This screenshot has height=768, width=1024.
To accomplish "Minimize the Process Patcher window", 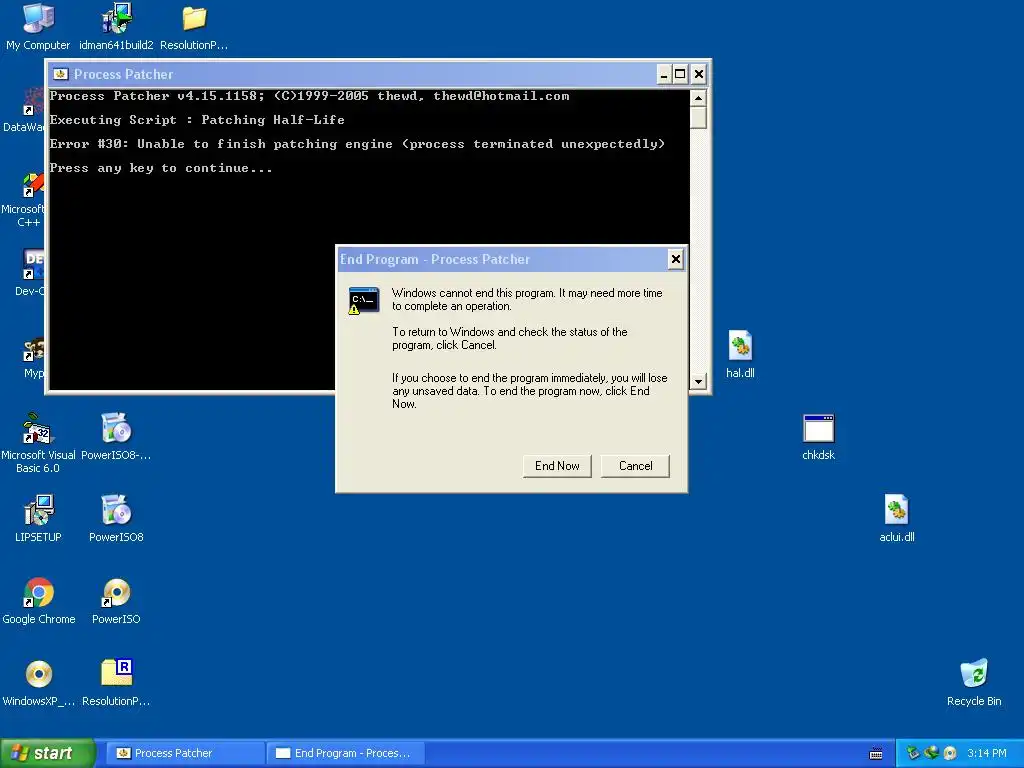I will [x=664, y=74].
